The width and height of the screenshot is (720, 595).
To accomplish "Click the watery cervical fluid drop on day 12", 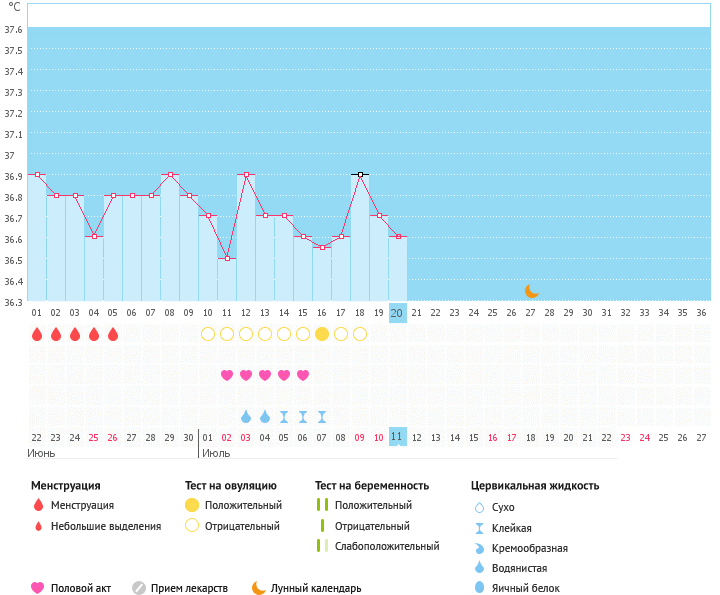I will click(x=246, y=416).
